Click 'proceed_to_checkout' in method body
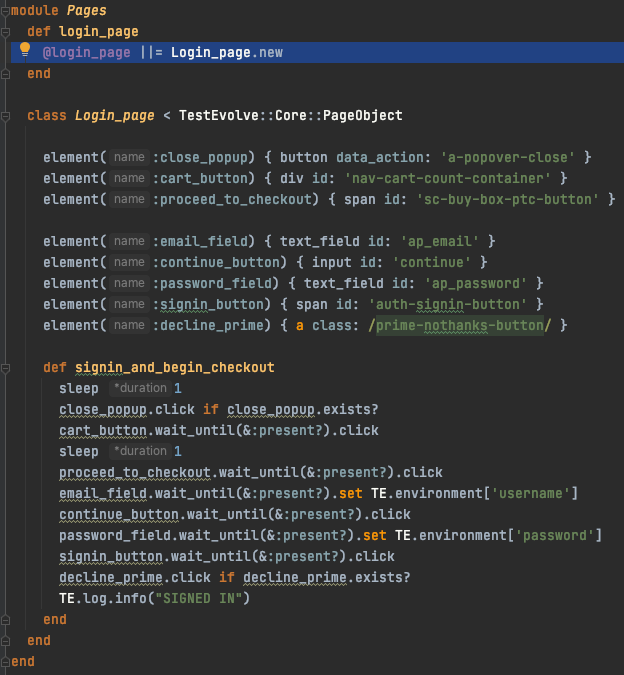 (x=135, y=473)
